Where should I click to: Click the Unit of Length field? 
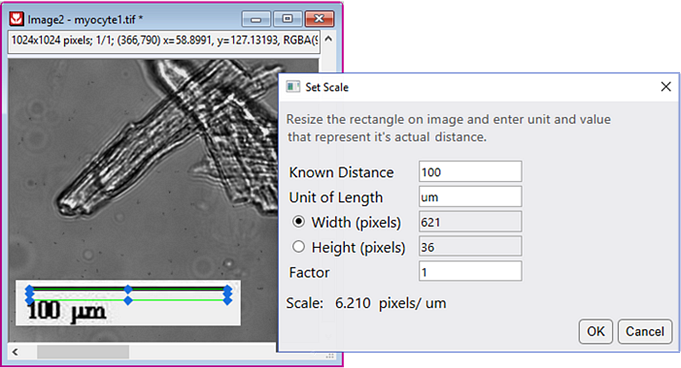[x=470, y=197]
